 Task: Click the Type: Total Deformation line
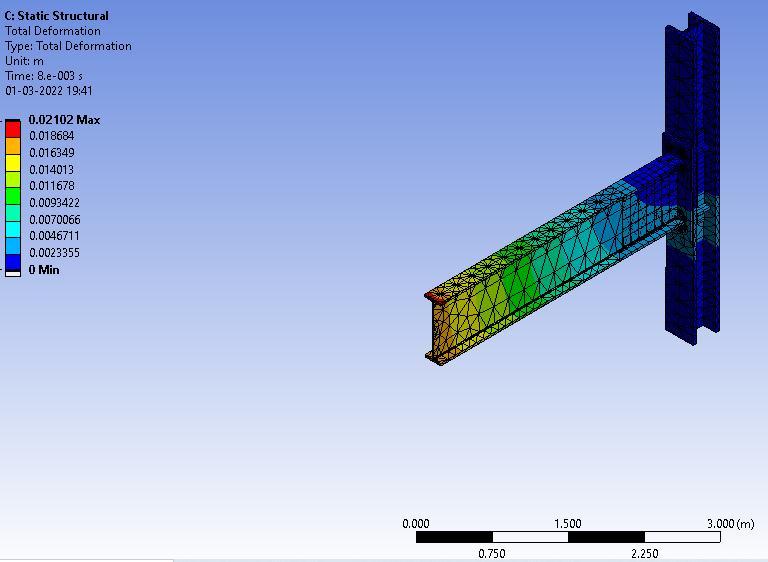click(68, 46)
